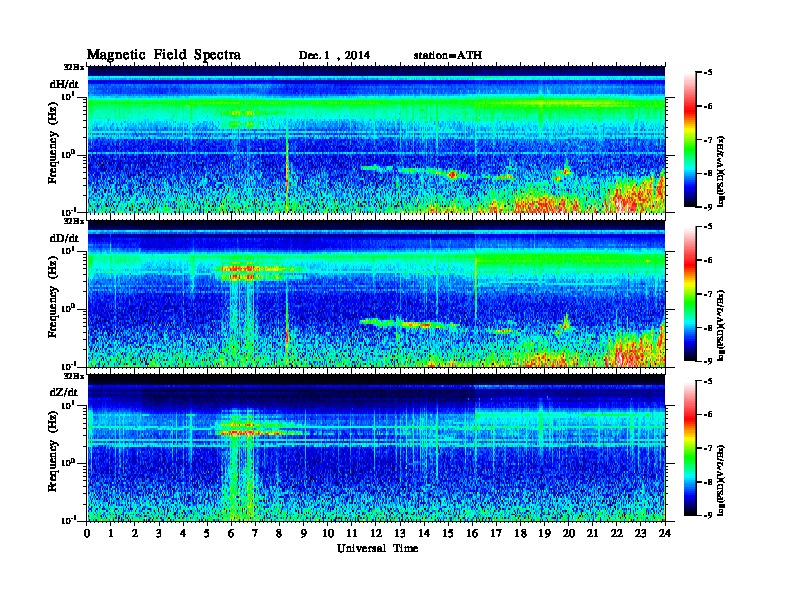This screenshot has height=612, width=792.
Task: Click hour tick label "21" on time axis
Action: [x=592, y=534]
